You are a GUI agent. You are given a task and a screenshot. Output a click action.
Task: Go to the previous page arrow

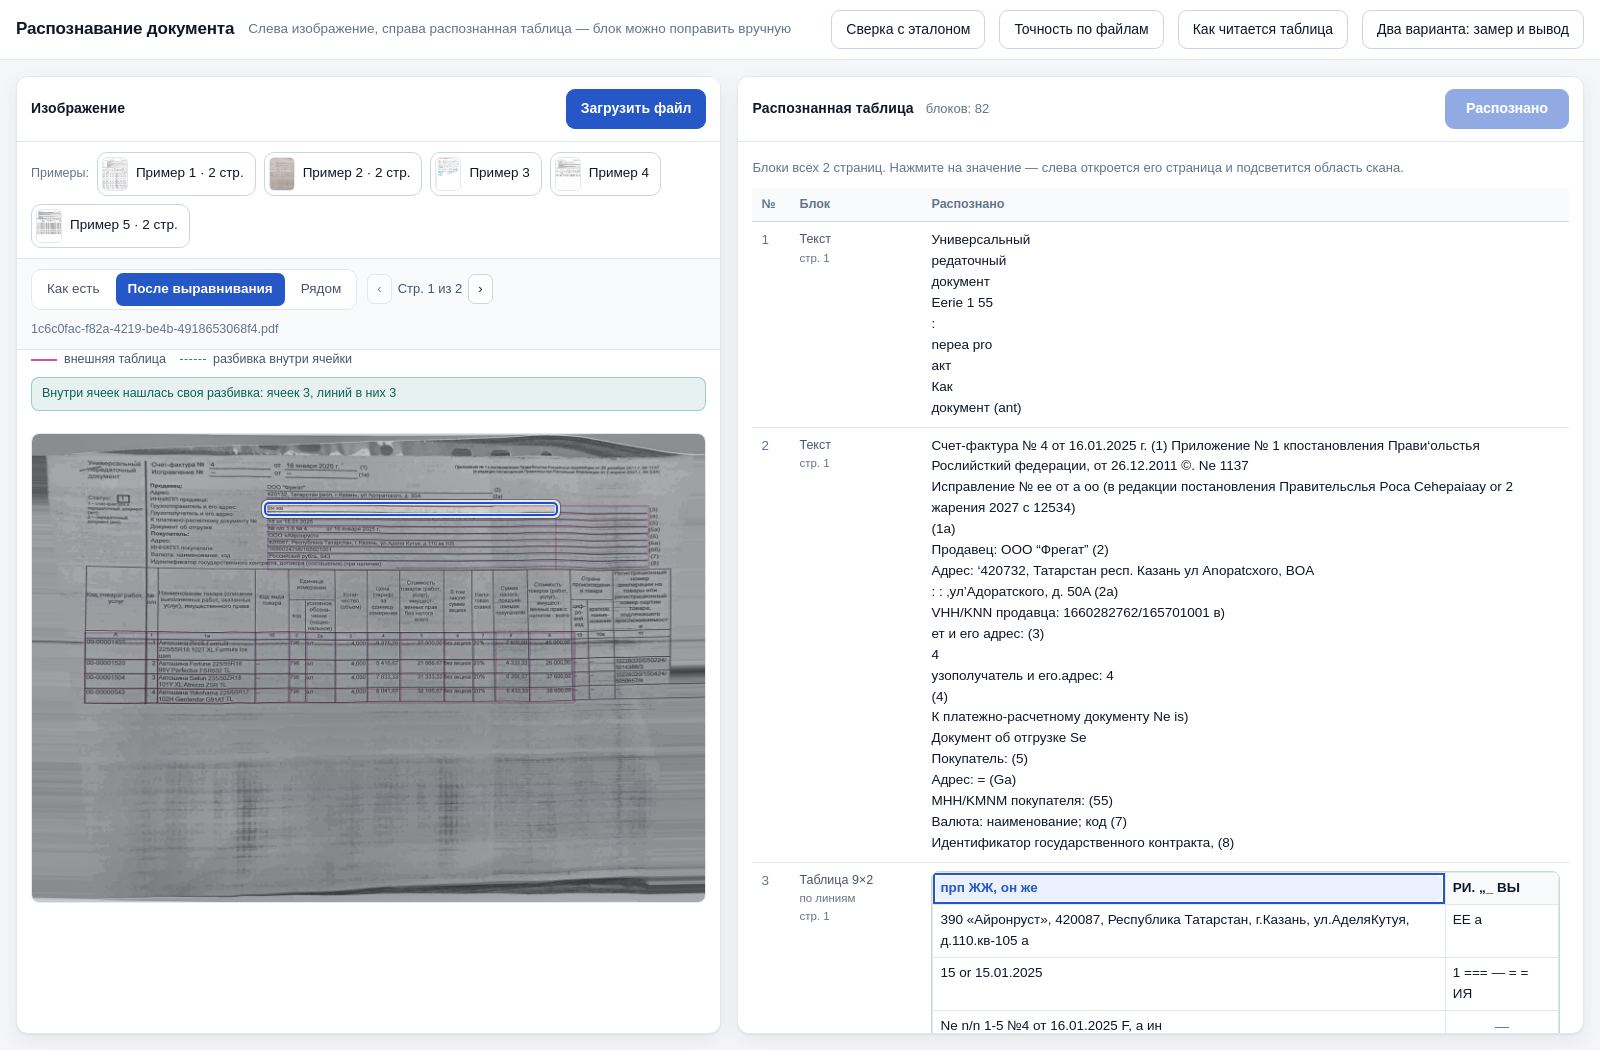(x=379, y=289)
